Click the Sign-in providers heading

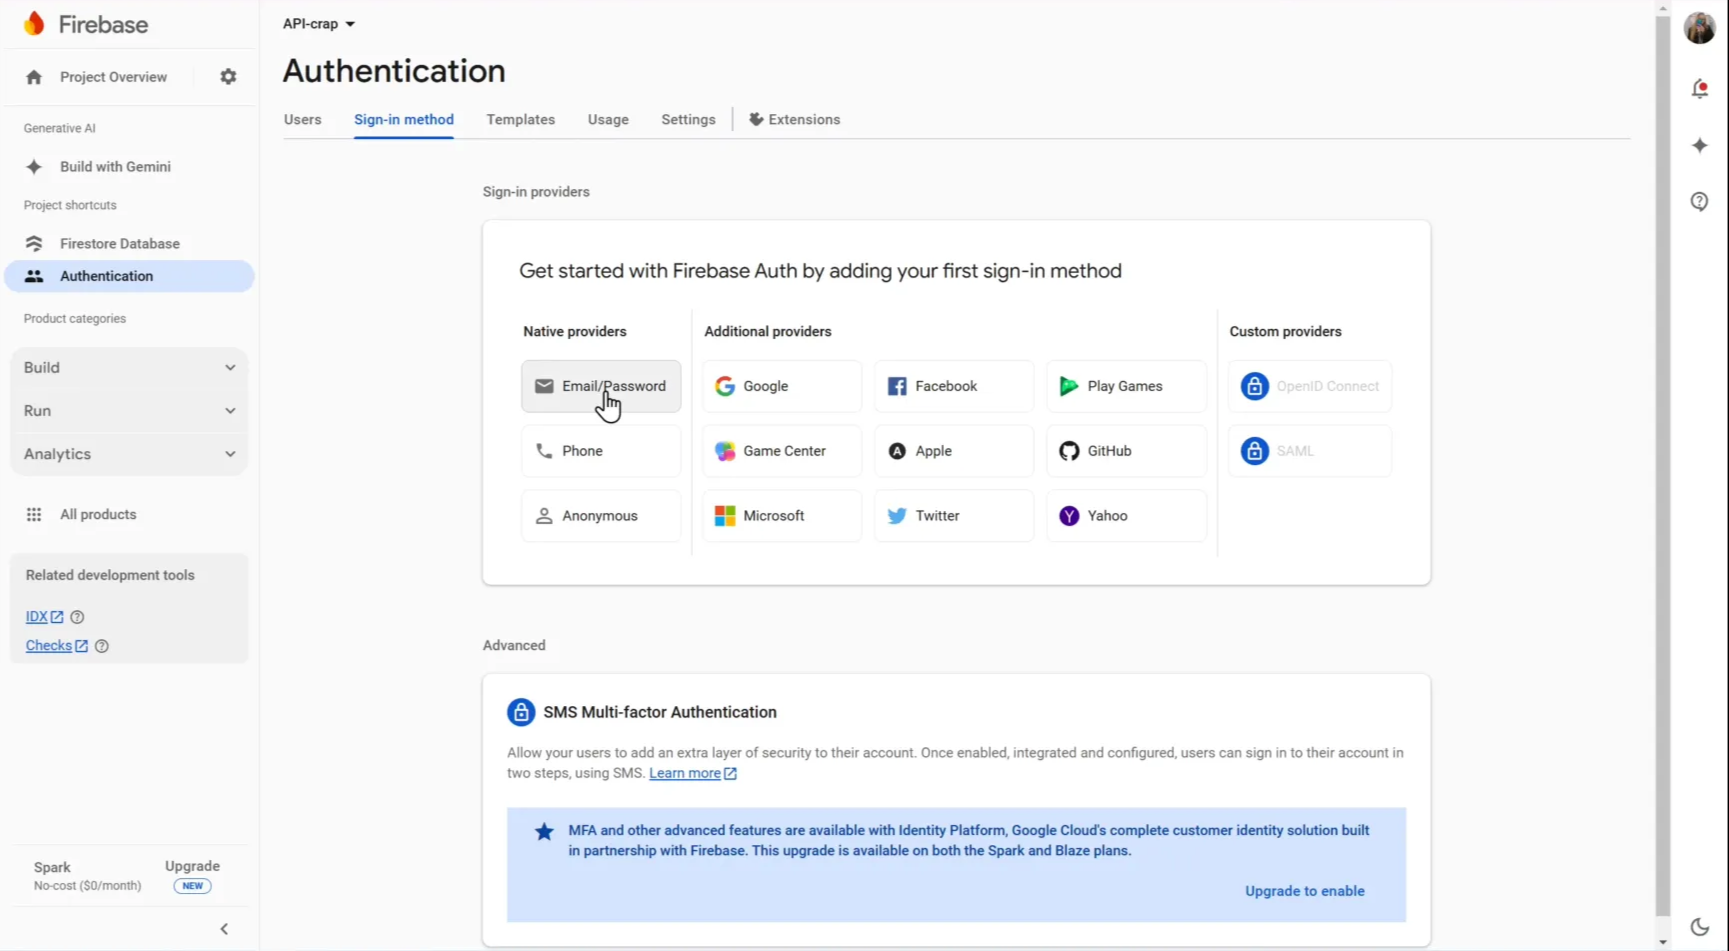(536, 192)
